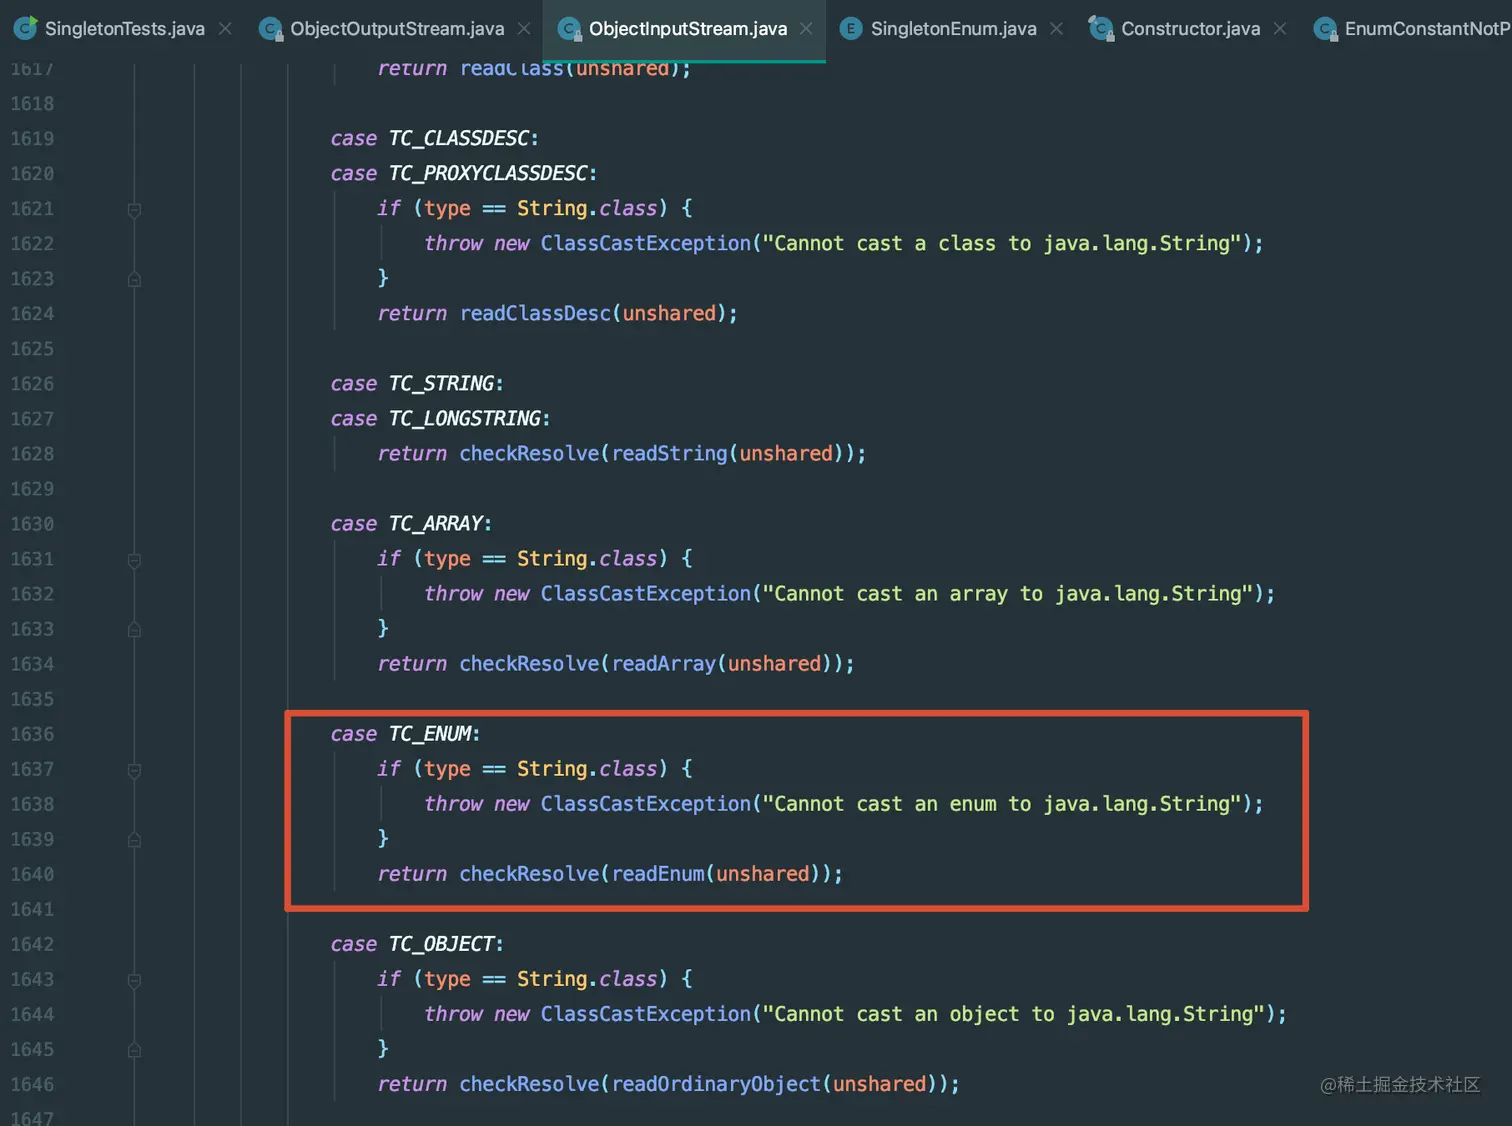Click the TC_ARRAY constant
Image resolution: width=1512 pixels, height=1126 pixels.
pyautogui.click(x=436, y=523)
